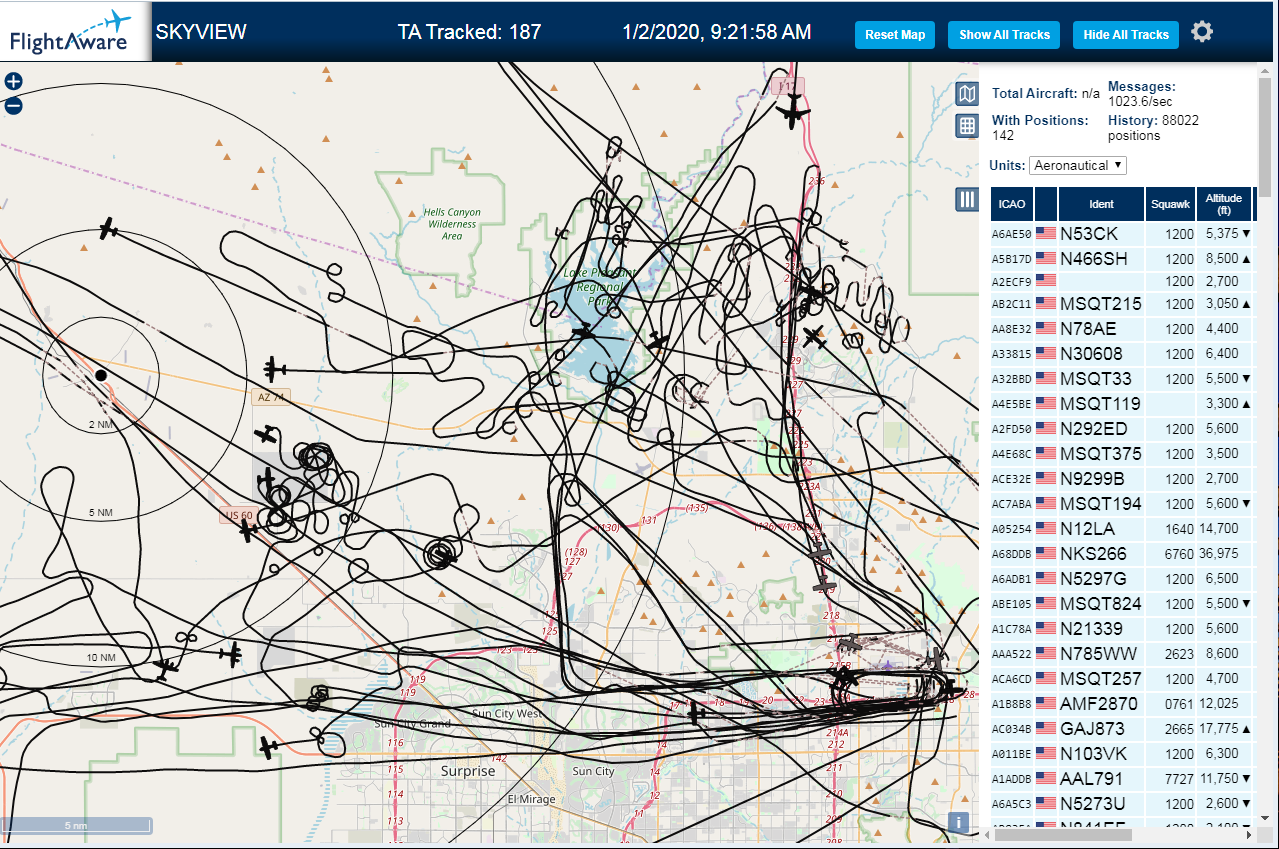Click the date and time display
This screenshot has height=849, width=1279.
[x=716, y=32]
